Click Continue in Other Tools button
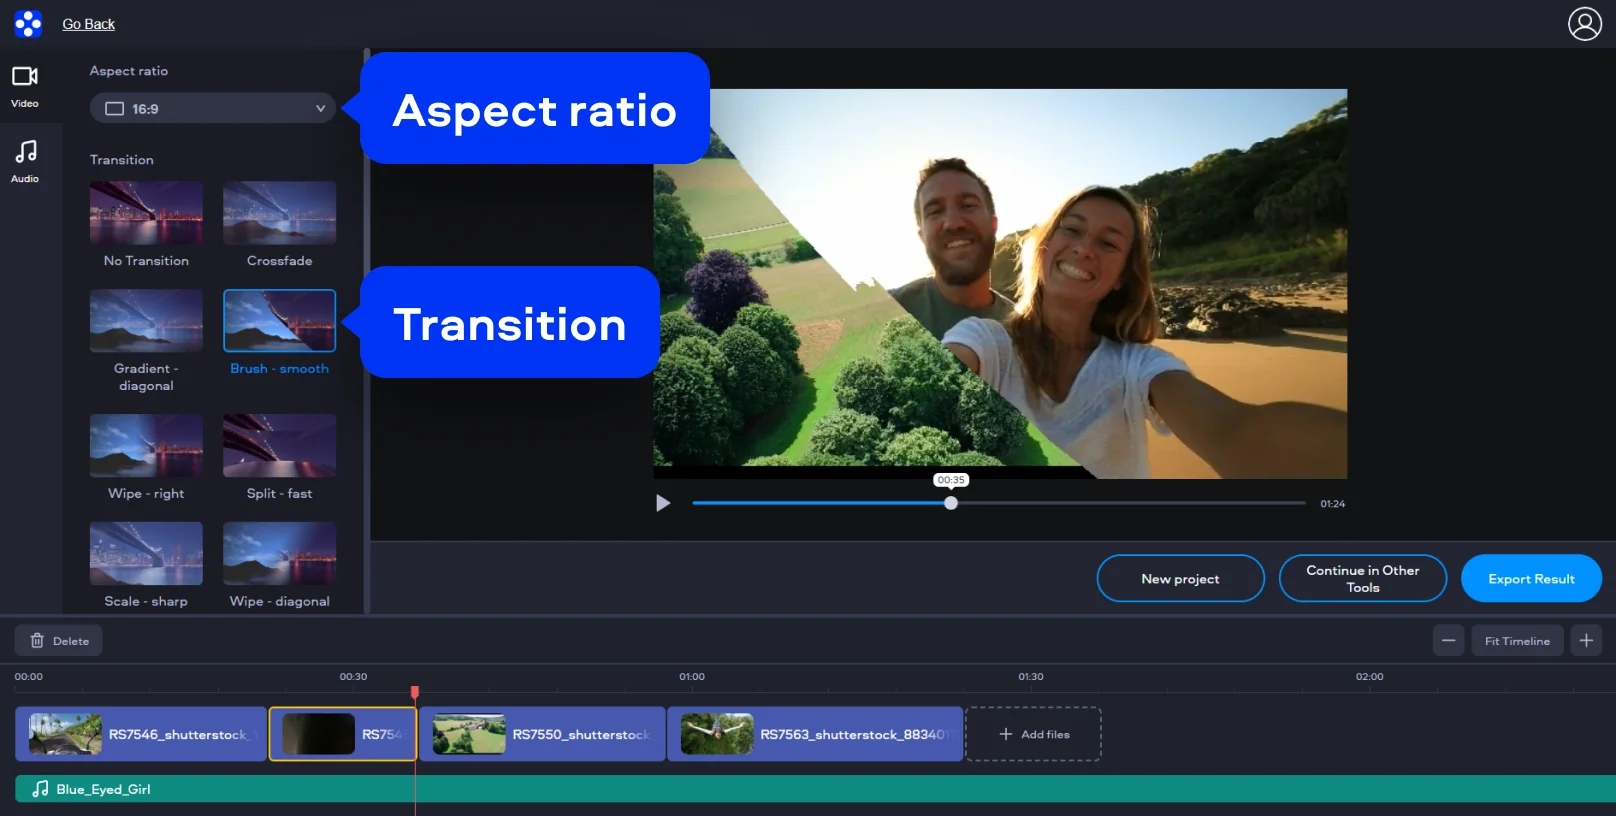 pos(1362,579)
